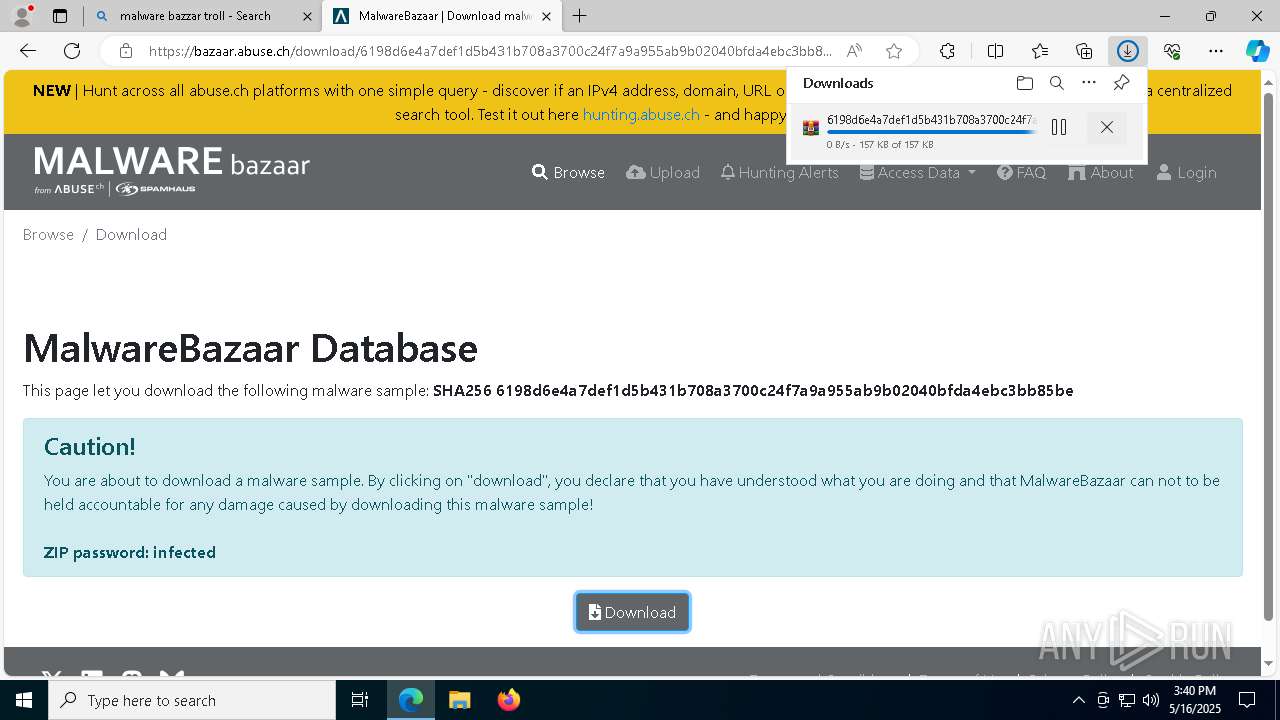Add this page to favorites star
Image resolution: width=1280 pixels, height=720 pixels.
(894, 51)
